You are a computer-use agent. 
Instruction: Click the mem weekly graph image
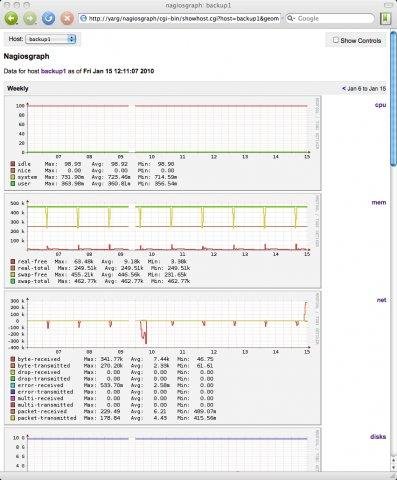(163, 241)
